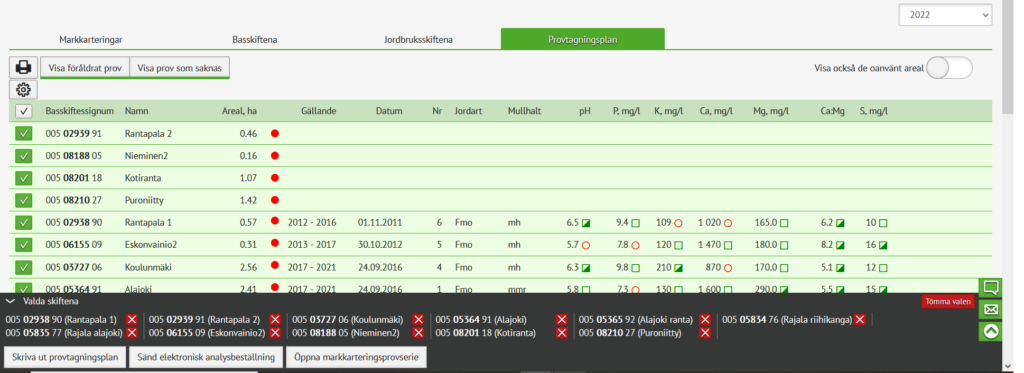Image resolution: width=1024 pixels, height=373 pixels.
Task: Uncheck the Nieminen2 row checkbox
Action: [x=24, y=156]
